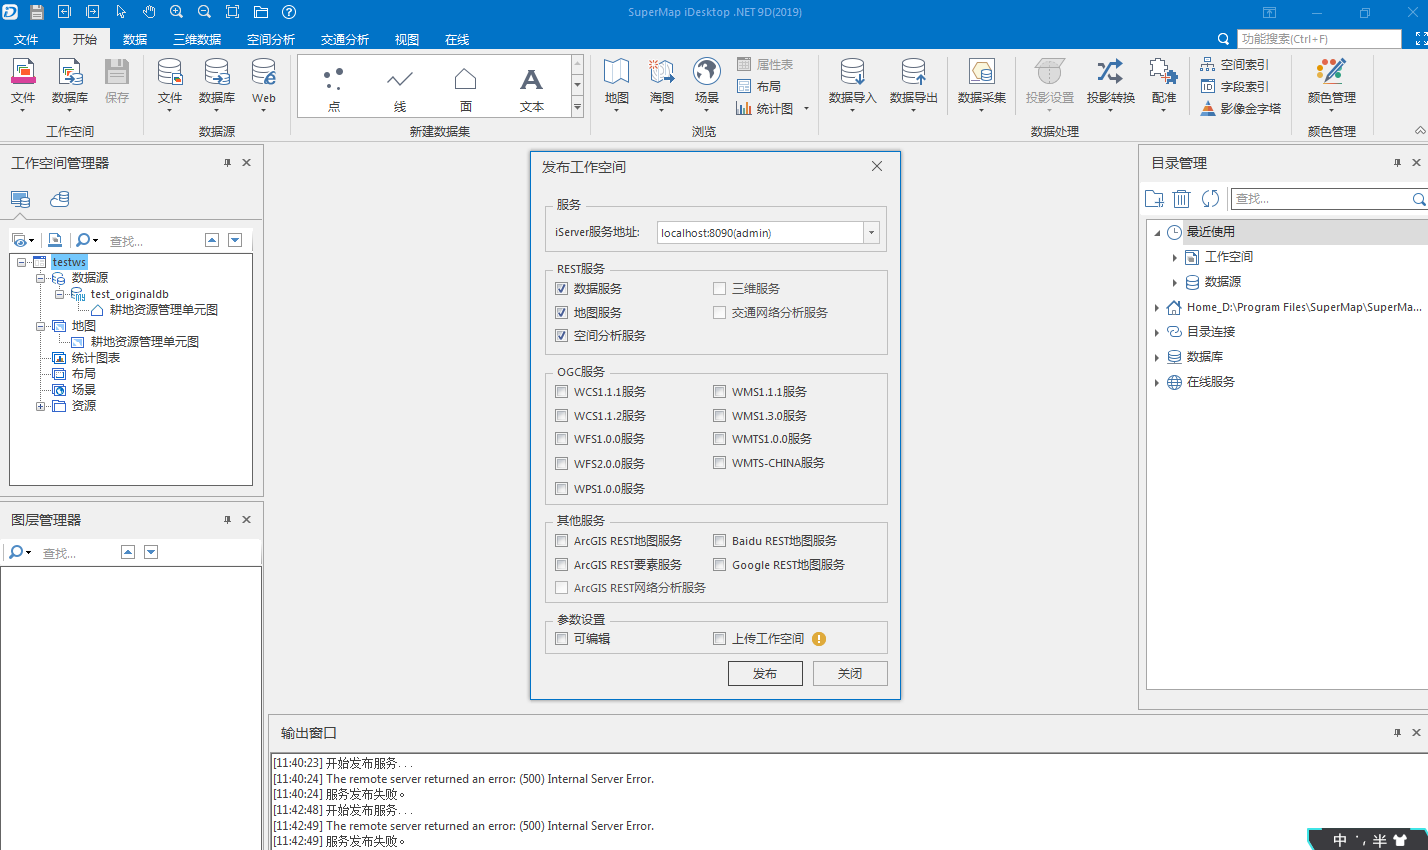The width and height of the screenshot is (1428, 850).
Task: Click the new folder icon in 目录管理
Action: [x=1154, y=199]
